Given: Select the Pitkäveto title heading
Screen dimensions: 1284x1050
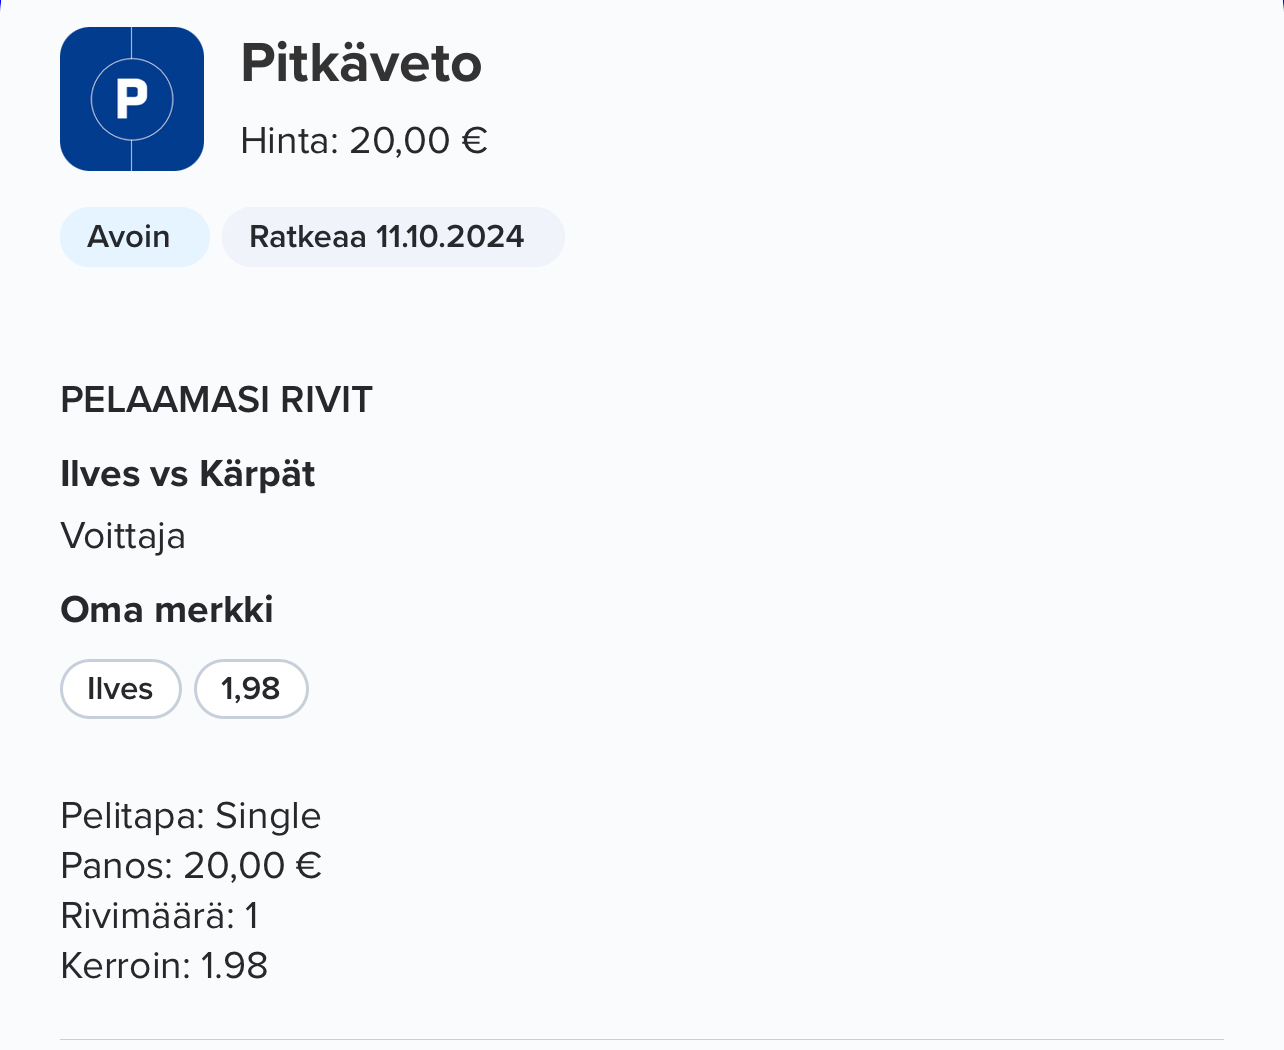Looking at the screenshot, I should pos(361,63).
